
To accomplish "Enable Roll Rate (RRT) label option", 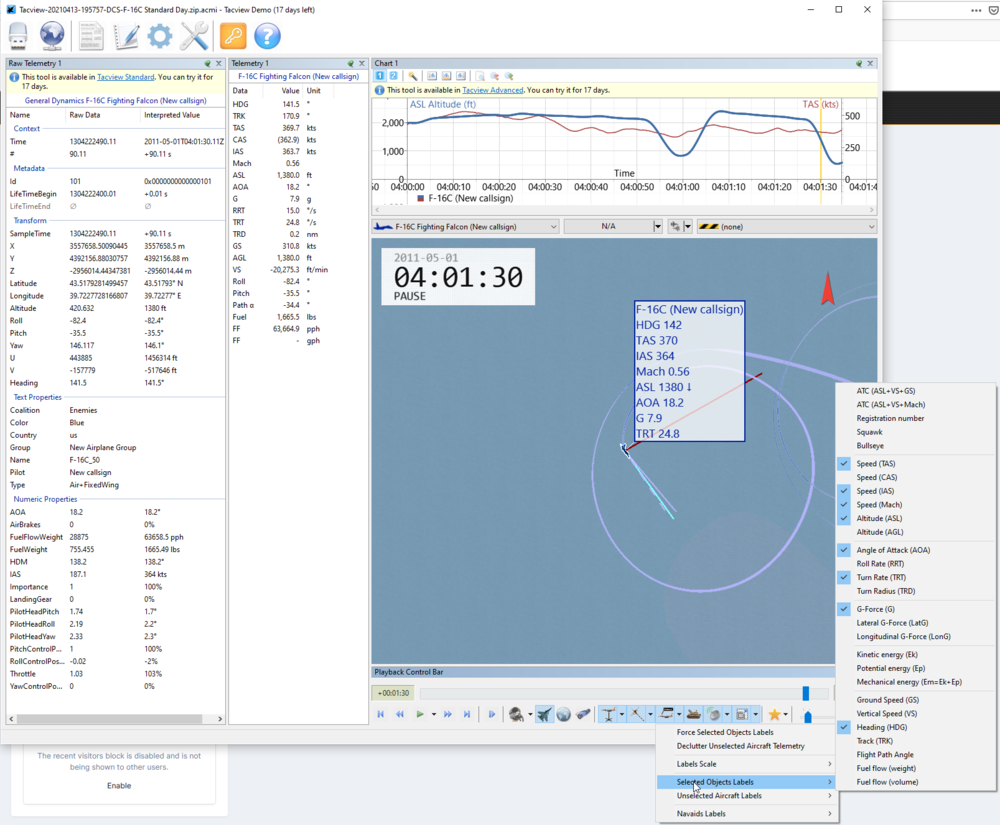I will pyautogui.click(x=880, y=564).
